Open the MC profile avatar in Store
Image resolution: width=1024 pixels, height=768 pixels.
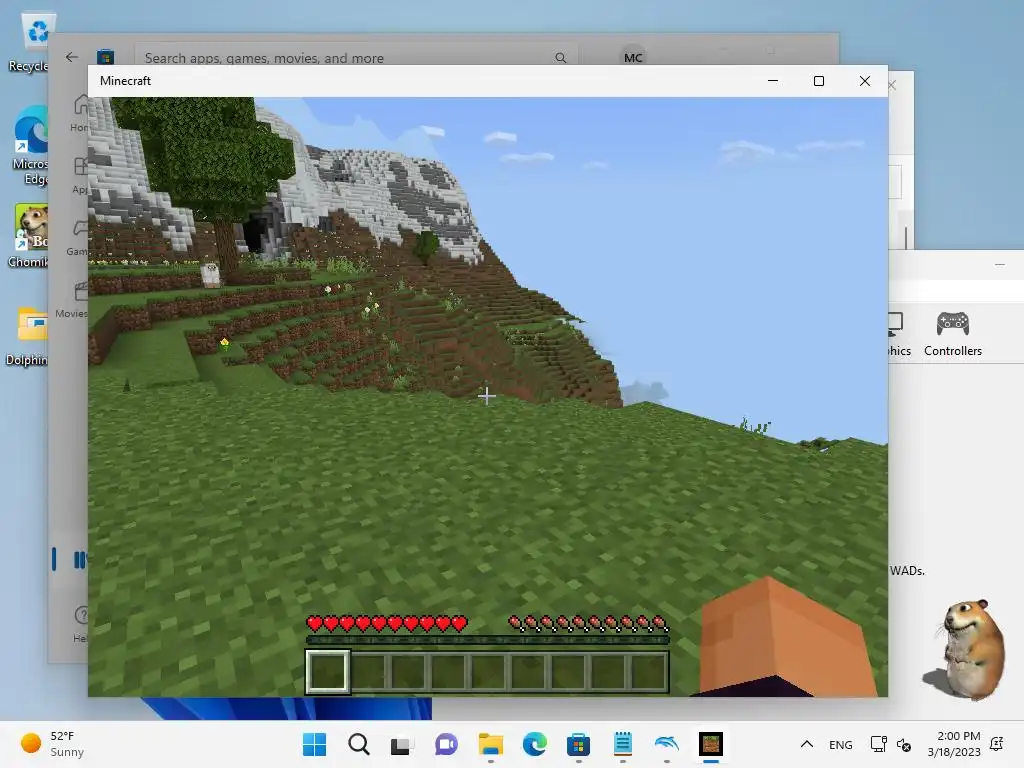click(633, 57)
